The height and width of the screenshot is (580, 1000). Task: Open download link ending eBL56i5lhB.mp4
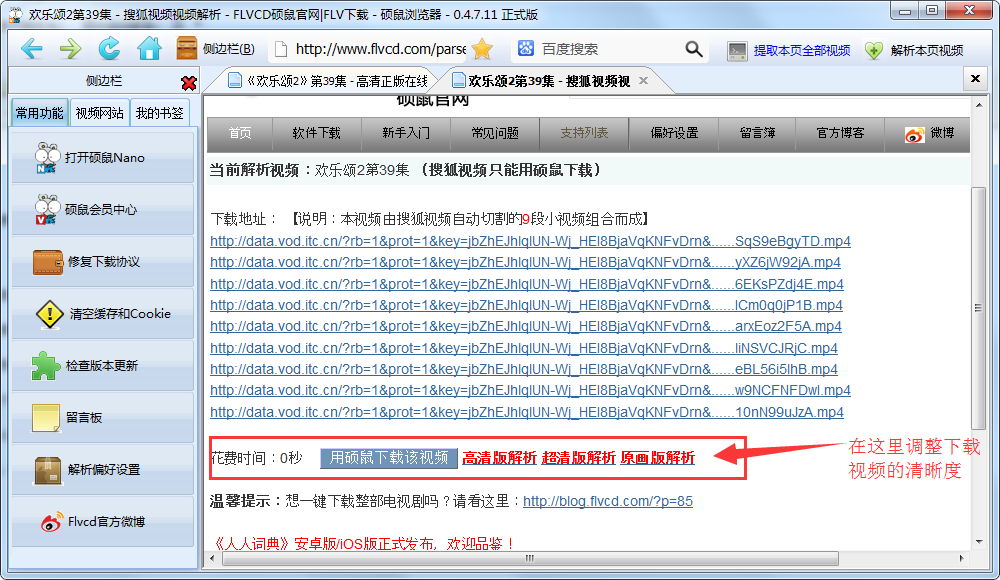tap(524, 369)
